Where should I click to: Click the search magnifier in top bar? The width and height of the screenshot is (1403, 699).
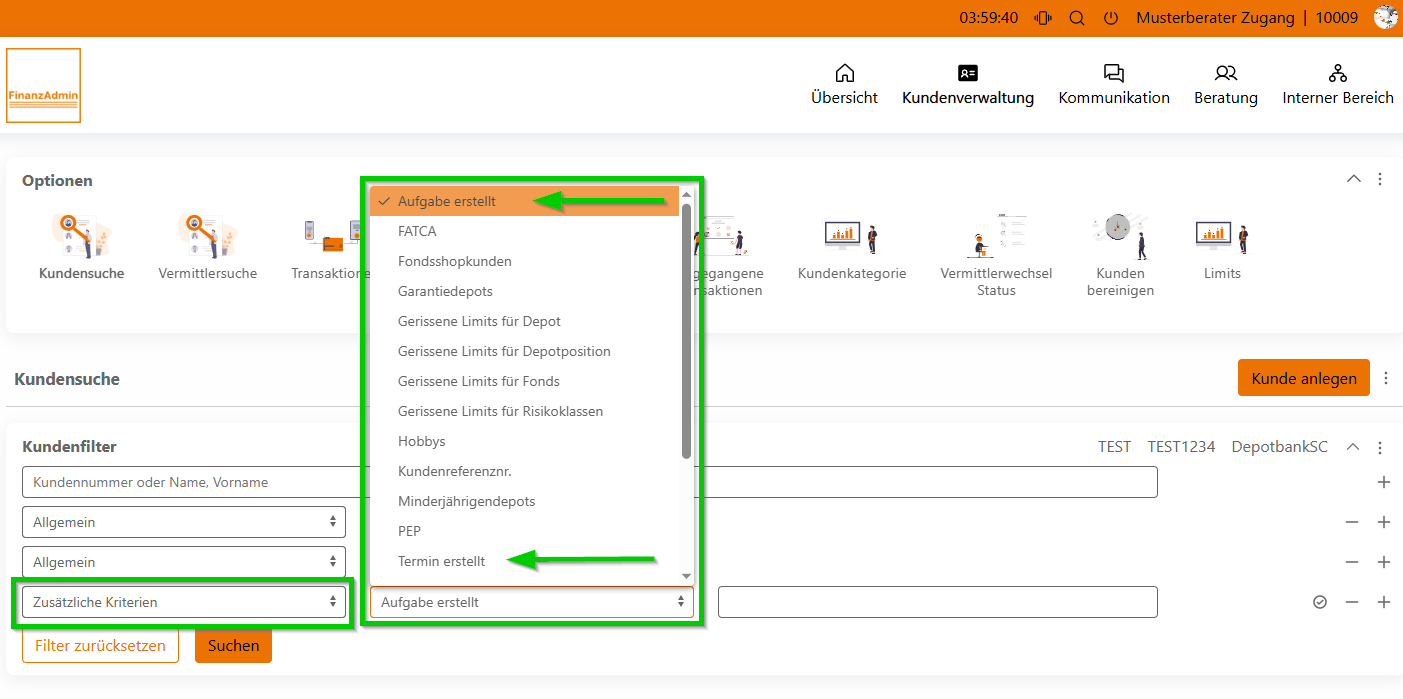tap(1077, 18)
